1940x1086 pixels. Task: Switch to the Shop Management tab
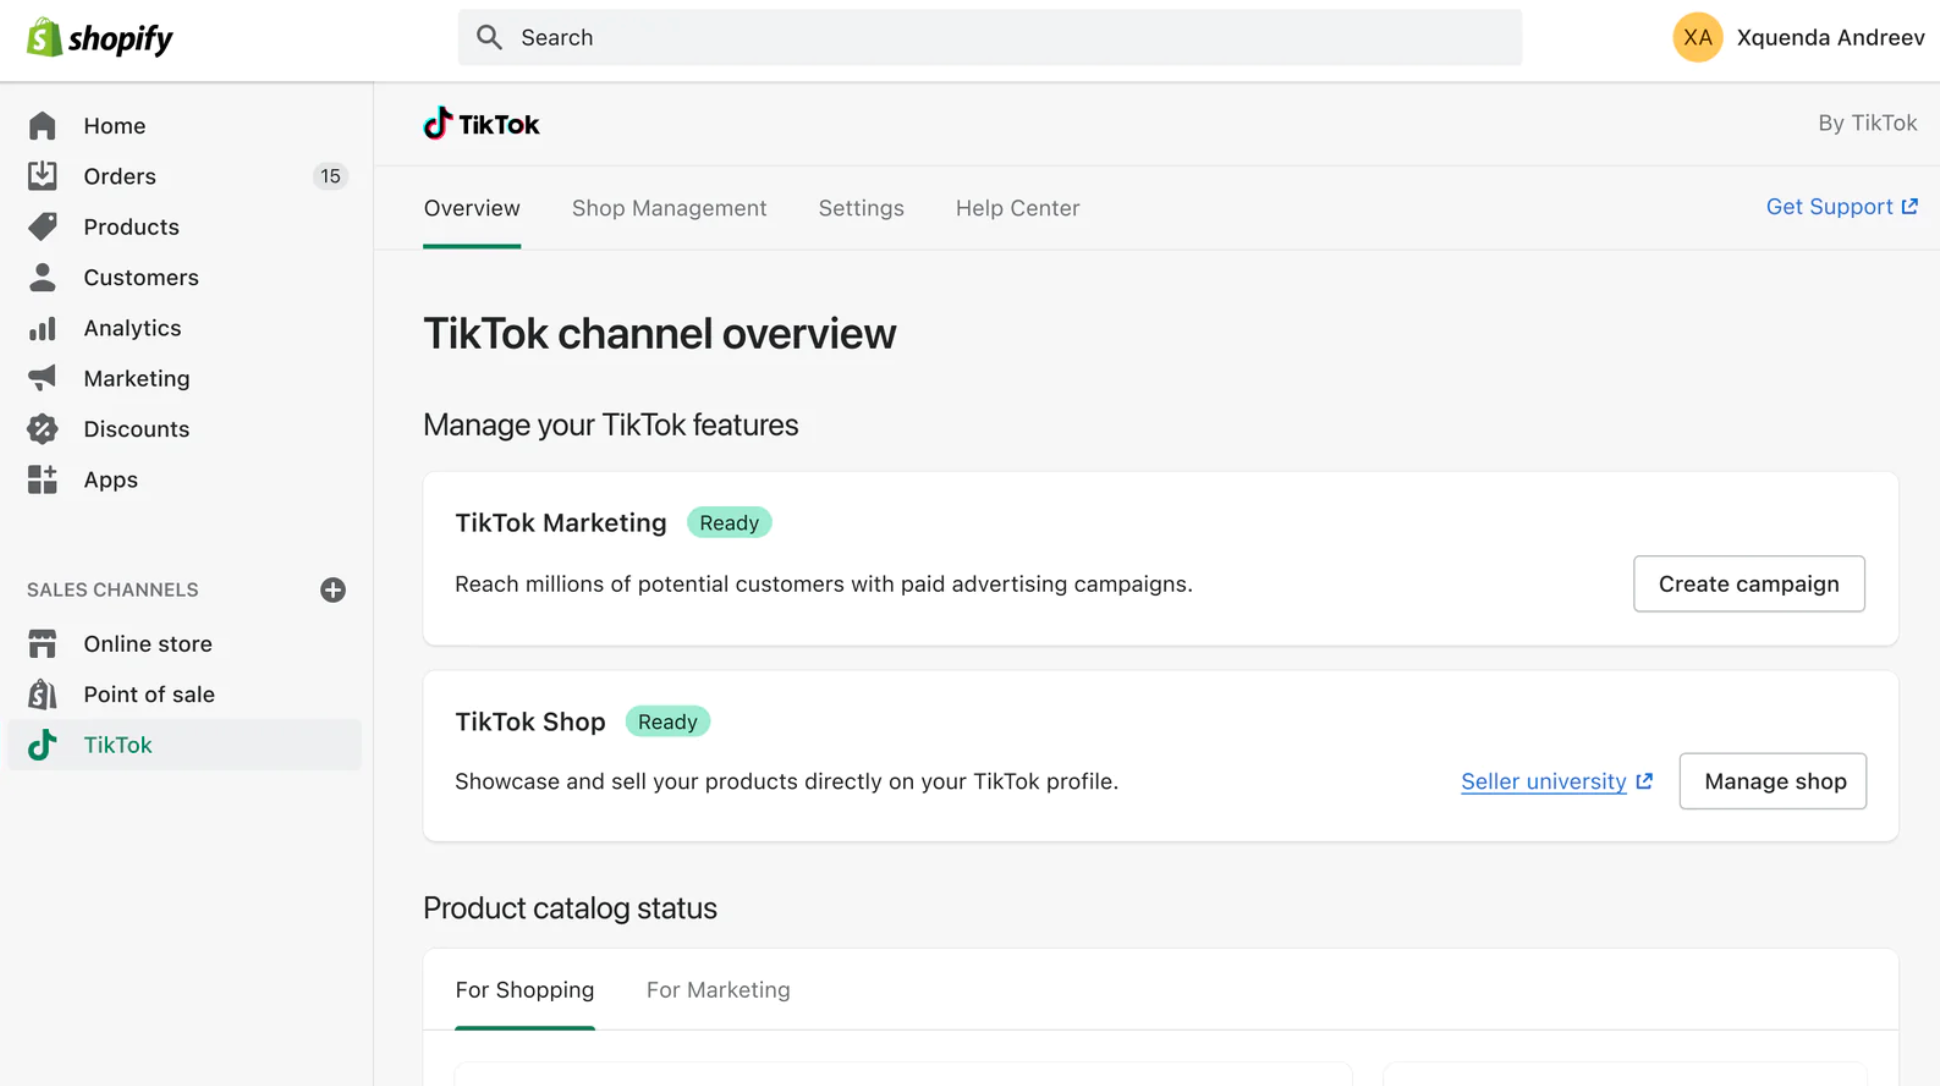click(x=669, y=208)
